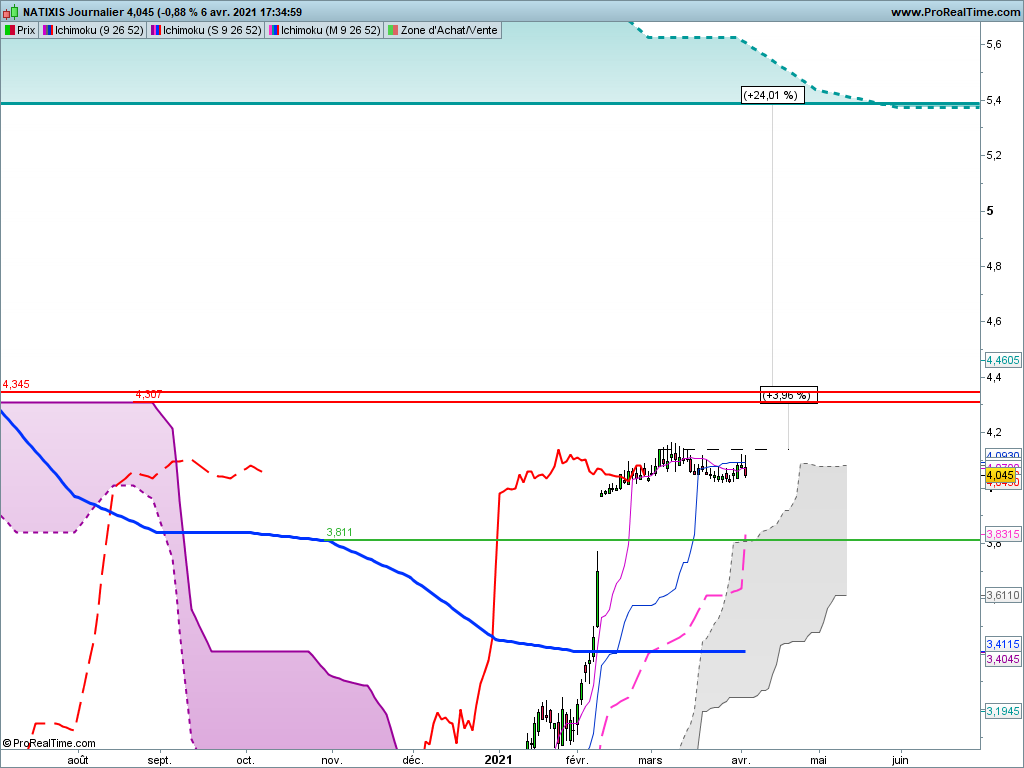Click the candlestick chart icon beside NATIXIS title
Screen dimensions: 1024x768
coord(12,12)
